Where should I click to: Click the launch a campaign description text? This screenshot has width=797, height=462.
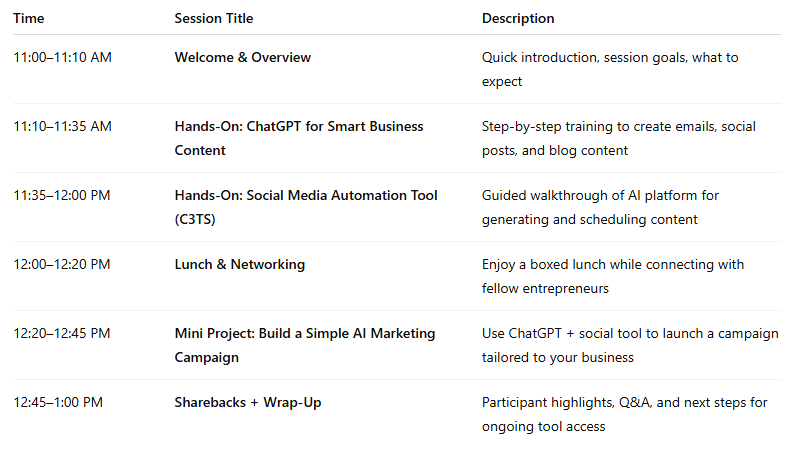click(629, 345)
